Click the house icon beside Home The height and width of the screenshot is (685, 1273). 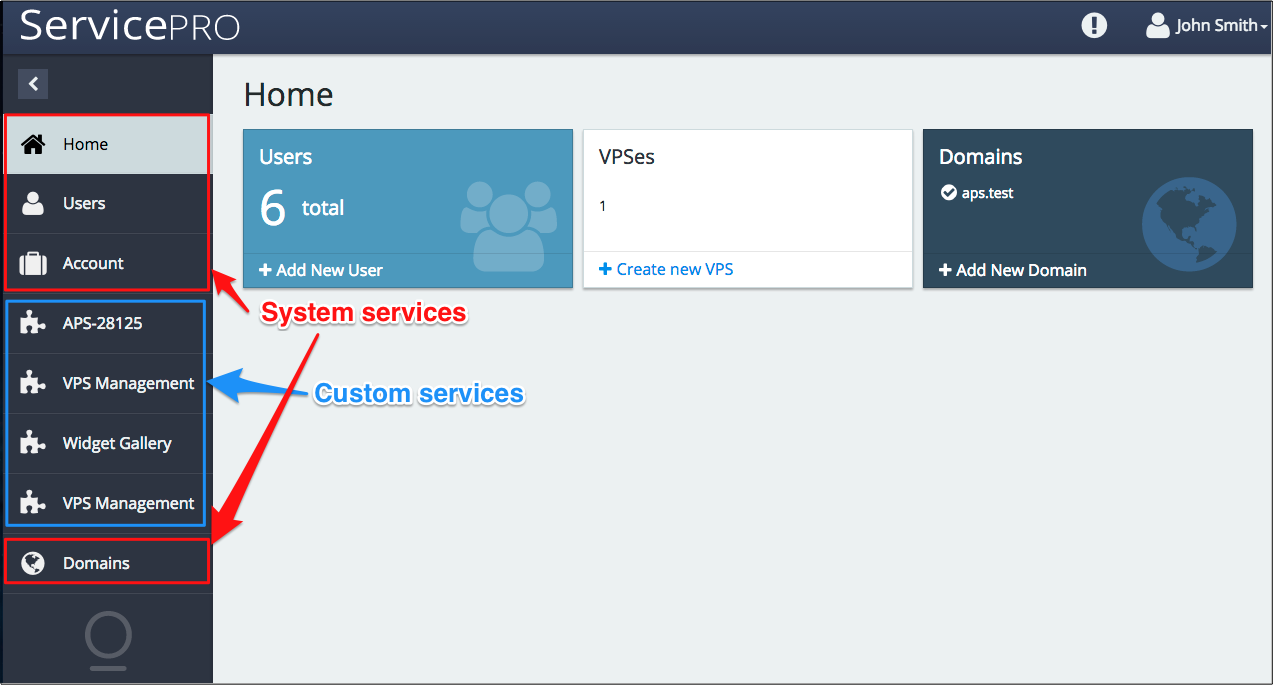pyautogui.click(x=33, y=144)
